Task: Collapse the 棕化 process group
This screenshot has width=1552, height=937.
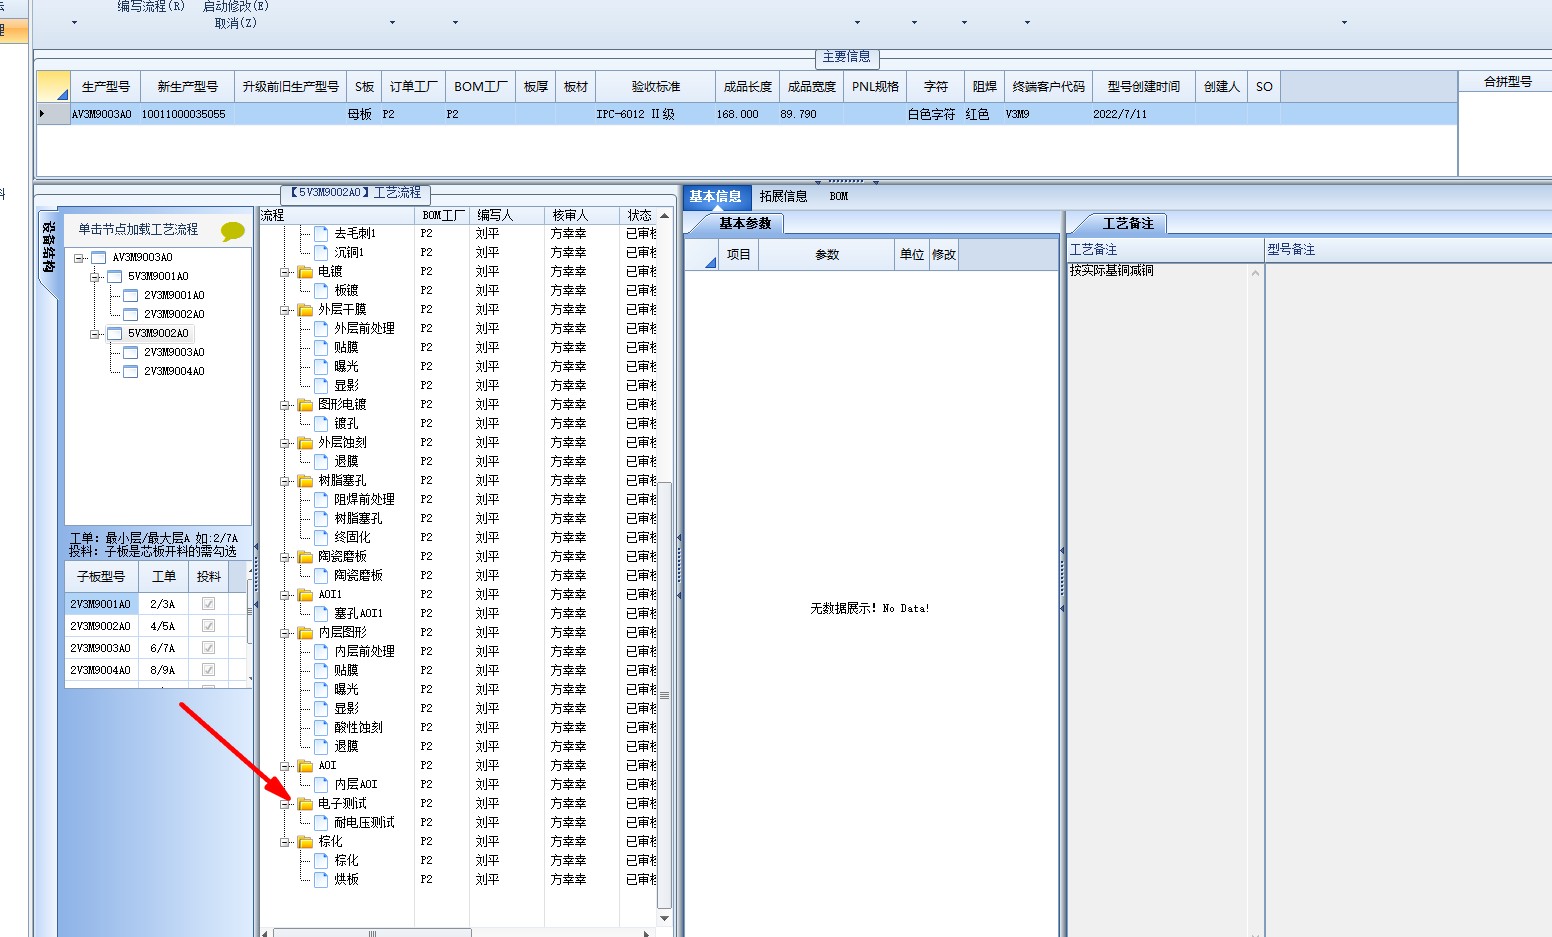Action: coord(286,842)
